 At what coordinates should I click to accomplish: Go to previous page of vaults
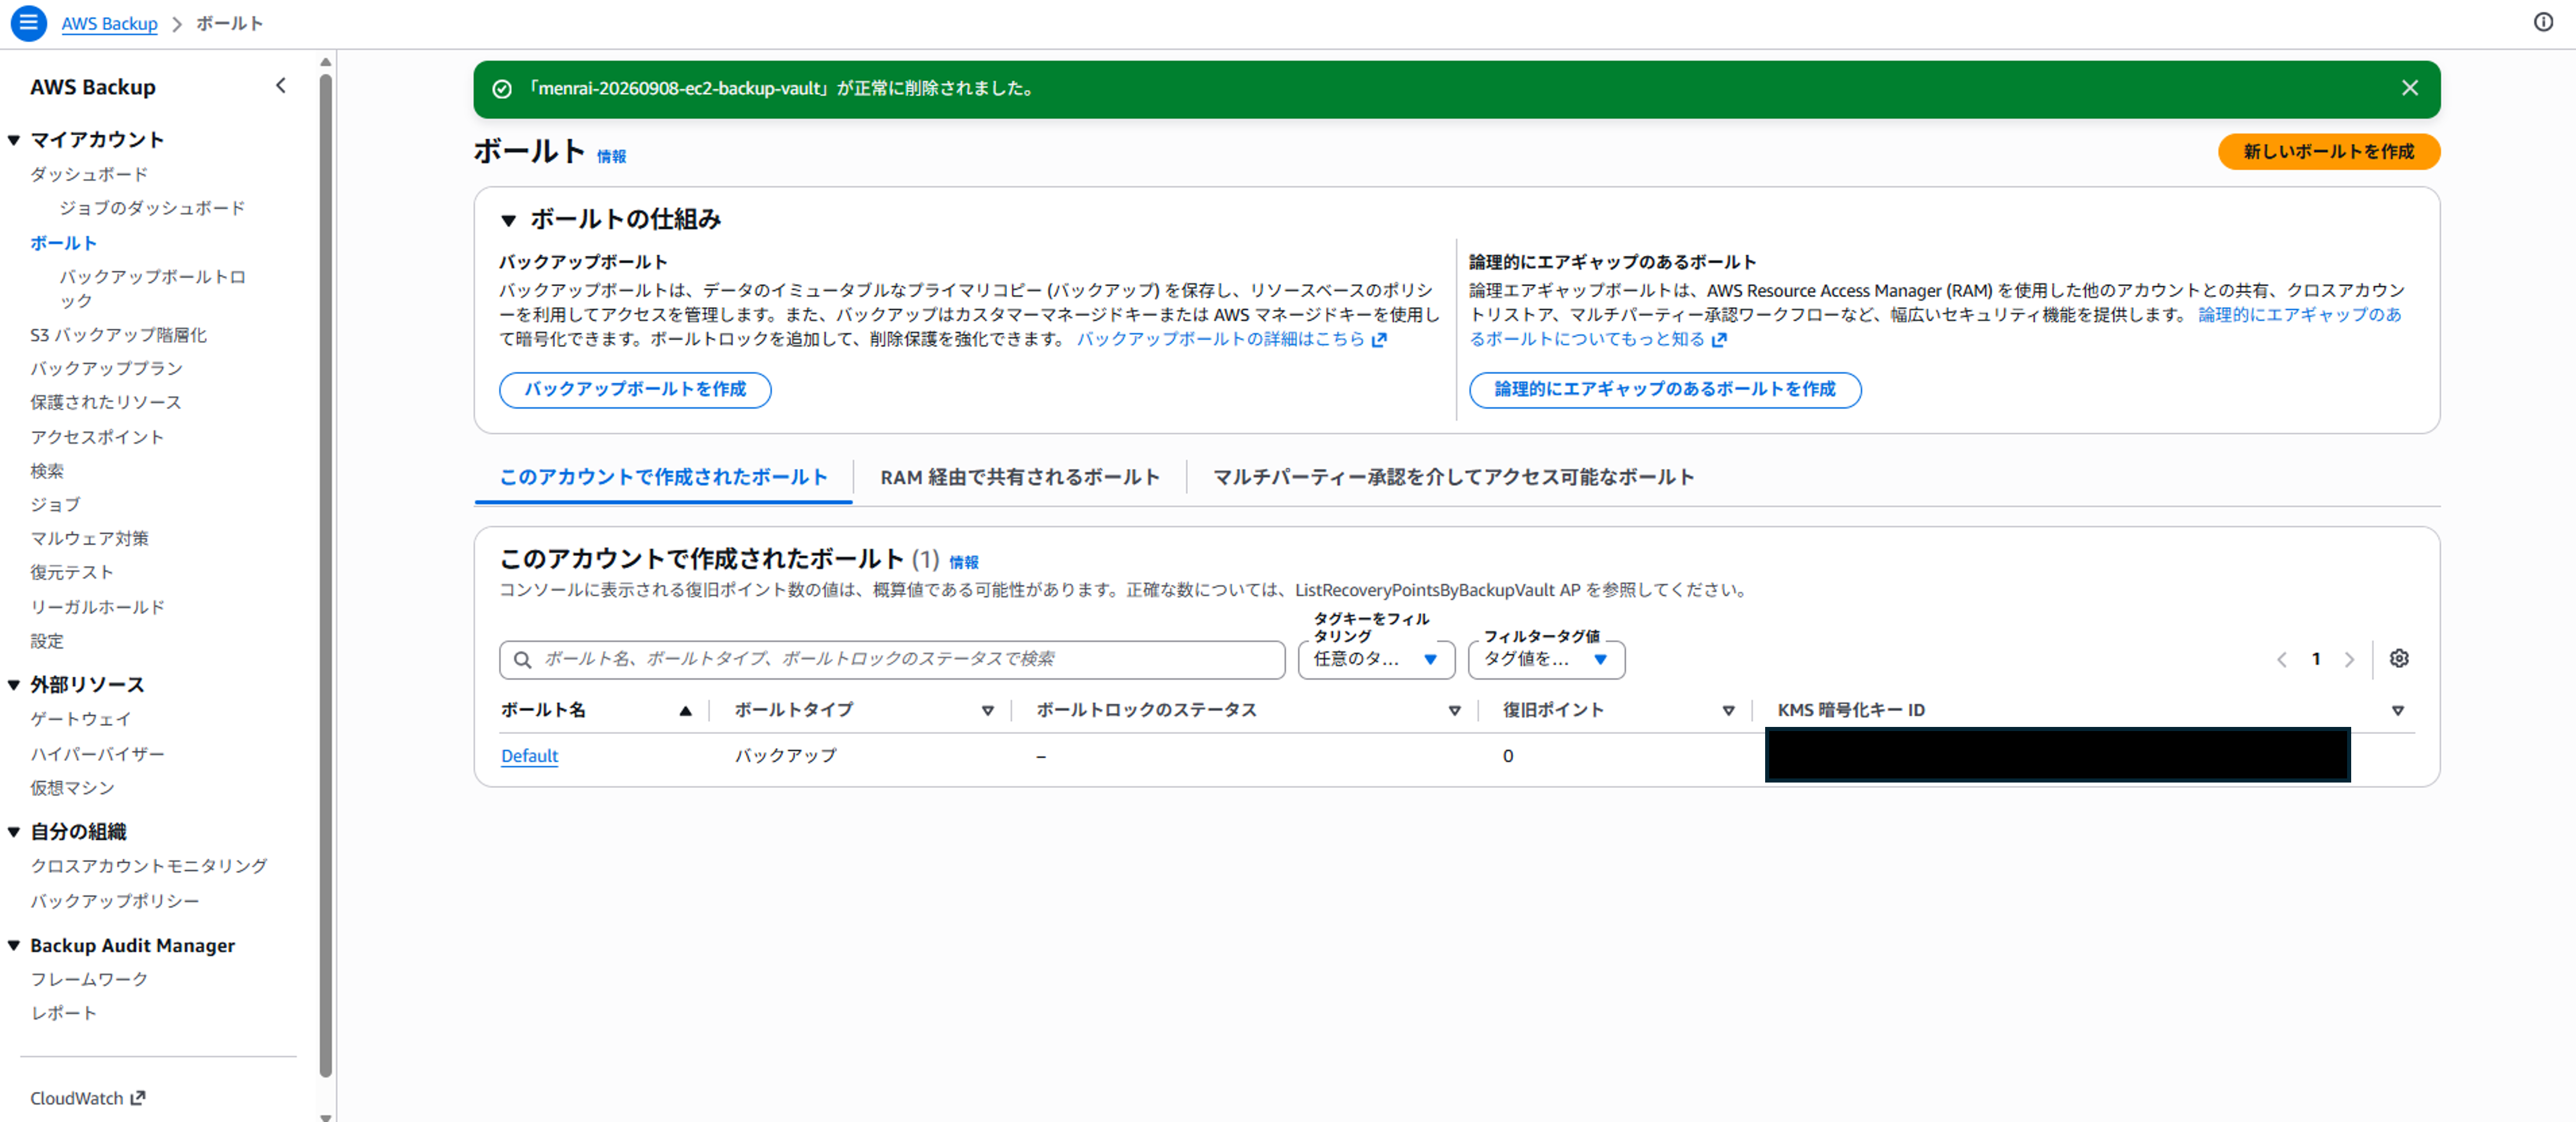tap(2282, 659)
